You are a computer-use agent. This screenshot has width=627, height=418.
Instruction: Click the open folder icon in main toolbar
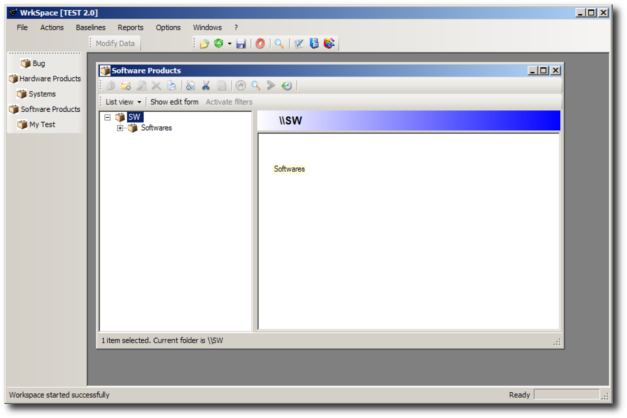tap(204, 44)
